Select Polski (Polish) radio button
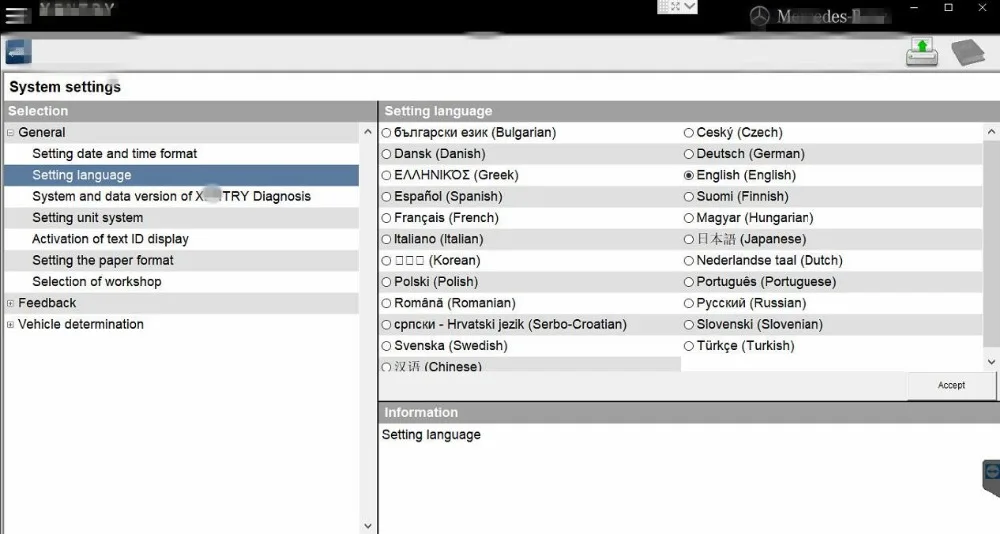This screenshot has width=1000, height=534. (386, 282)
